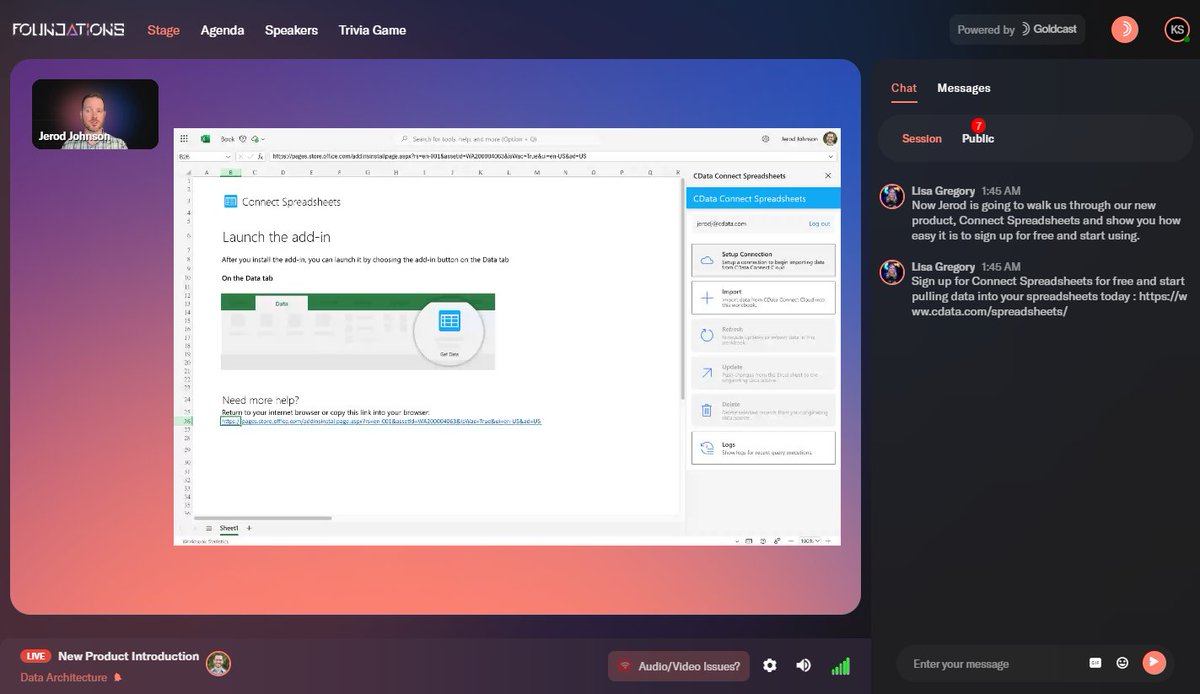Viewport: 1200px width, 694px height.
Task: Click the Import button in CData pane
Action: coord(763,297)
